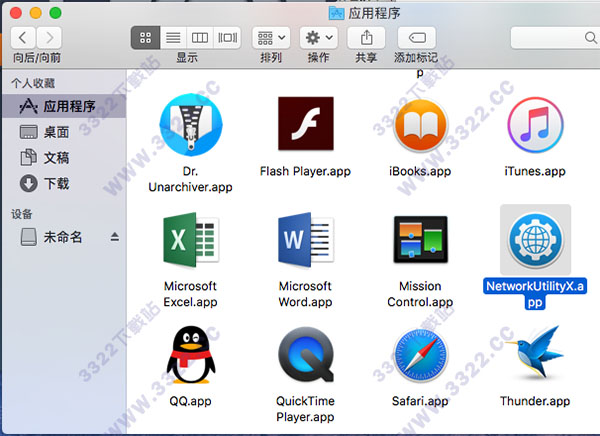Click the 'Safari.app' file name
This screenshot has width=600, height=436.
click(420, 401)
